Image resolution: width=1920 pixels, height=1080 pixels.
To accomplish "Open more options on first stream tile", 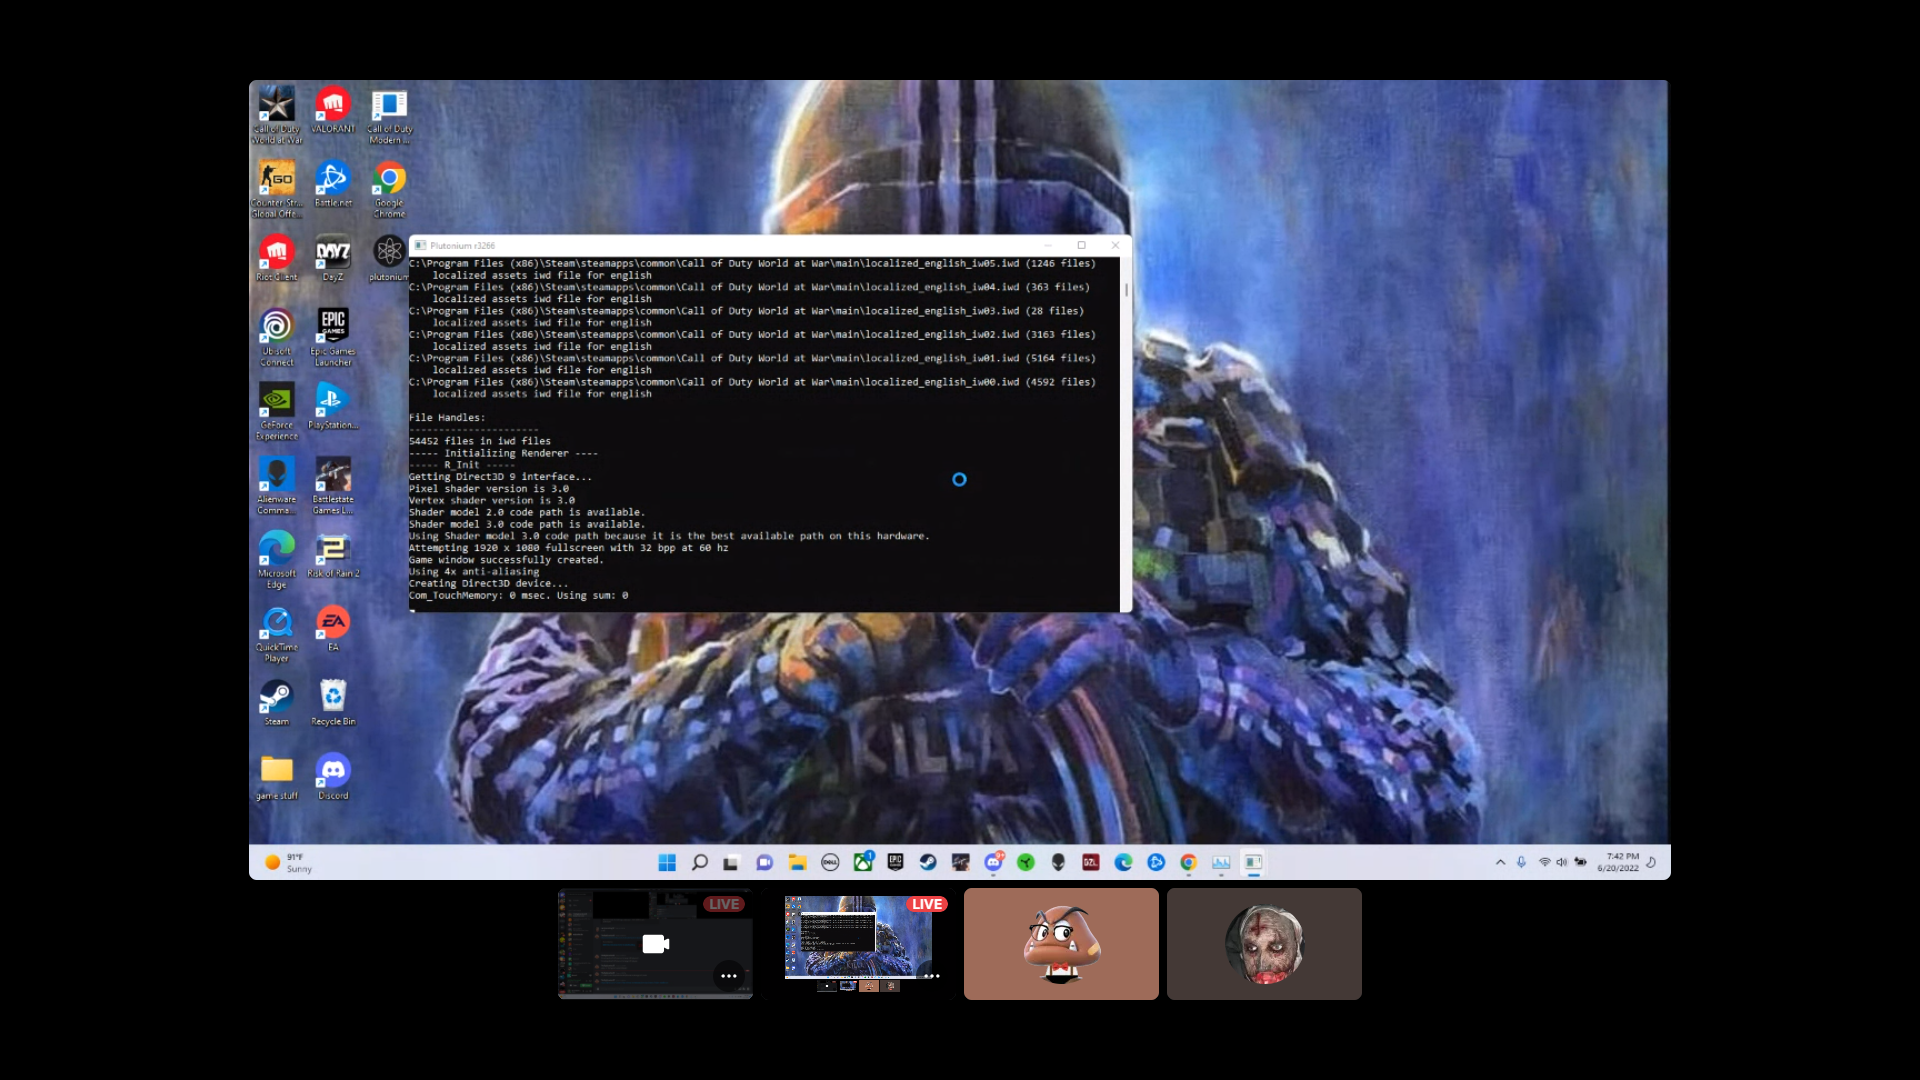I will [x=729, y=976].
